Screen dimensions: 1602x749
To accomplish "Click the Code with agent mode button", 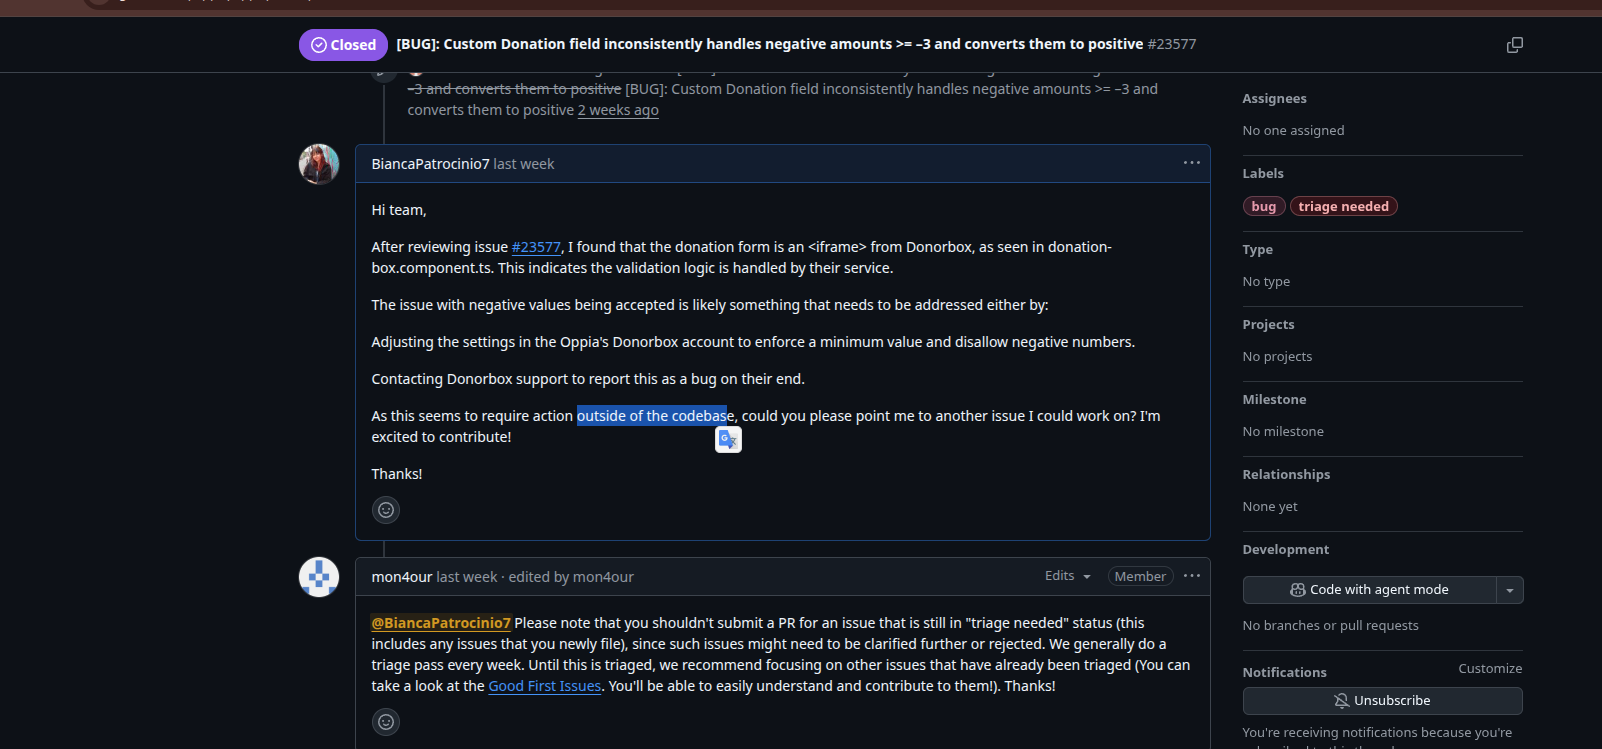I will pyautogui.click(x=1369, y=590).
